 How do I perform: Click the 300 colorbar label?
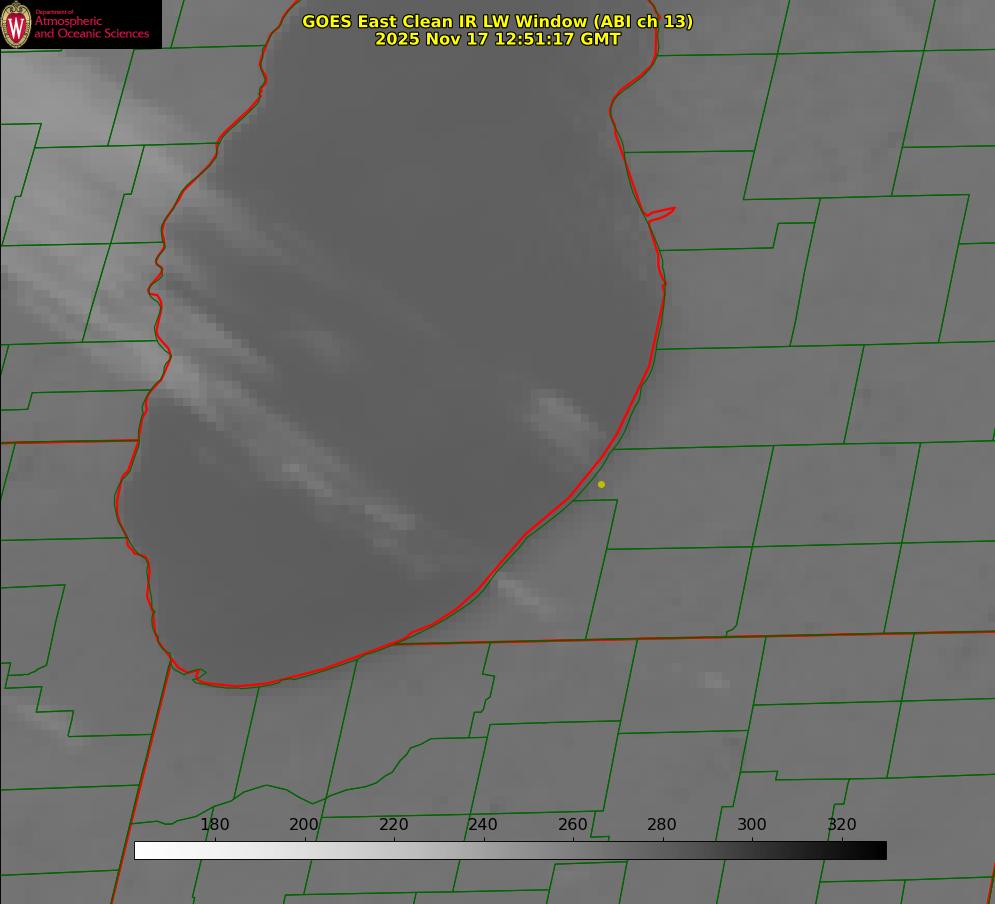(752, 824)
